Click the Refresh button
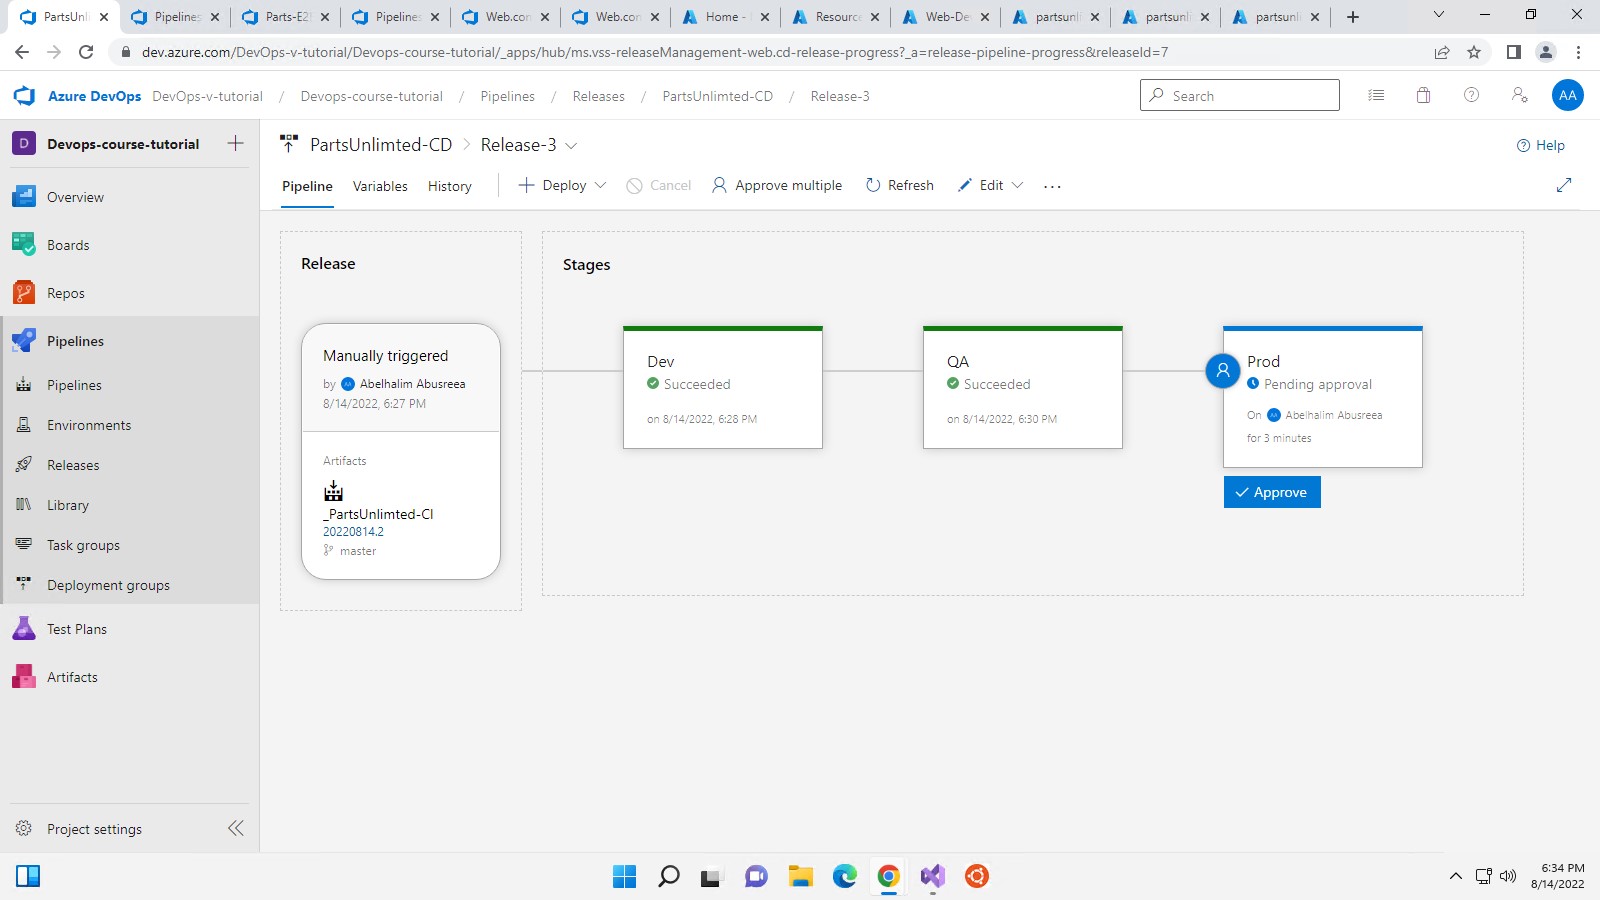Viewport: 1600px width, 900px height. click(x=900, y=185)
